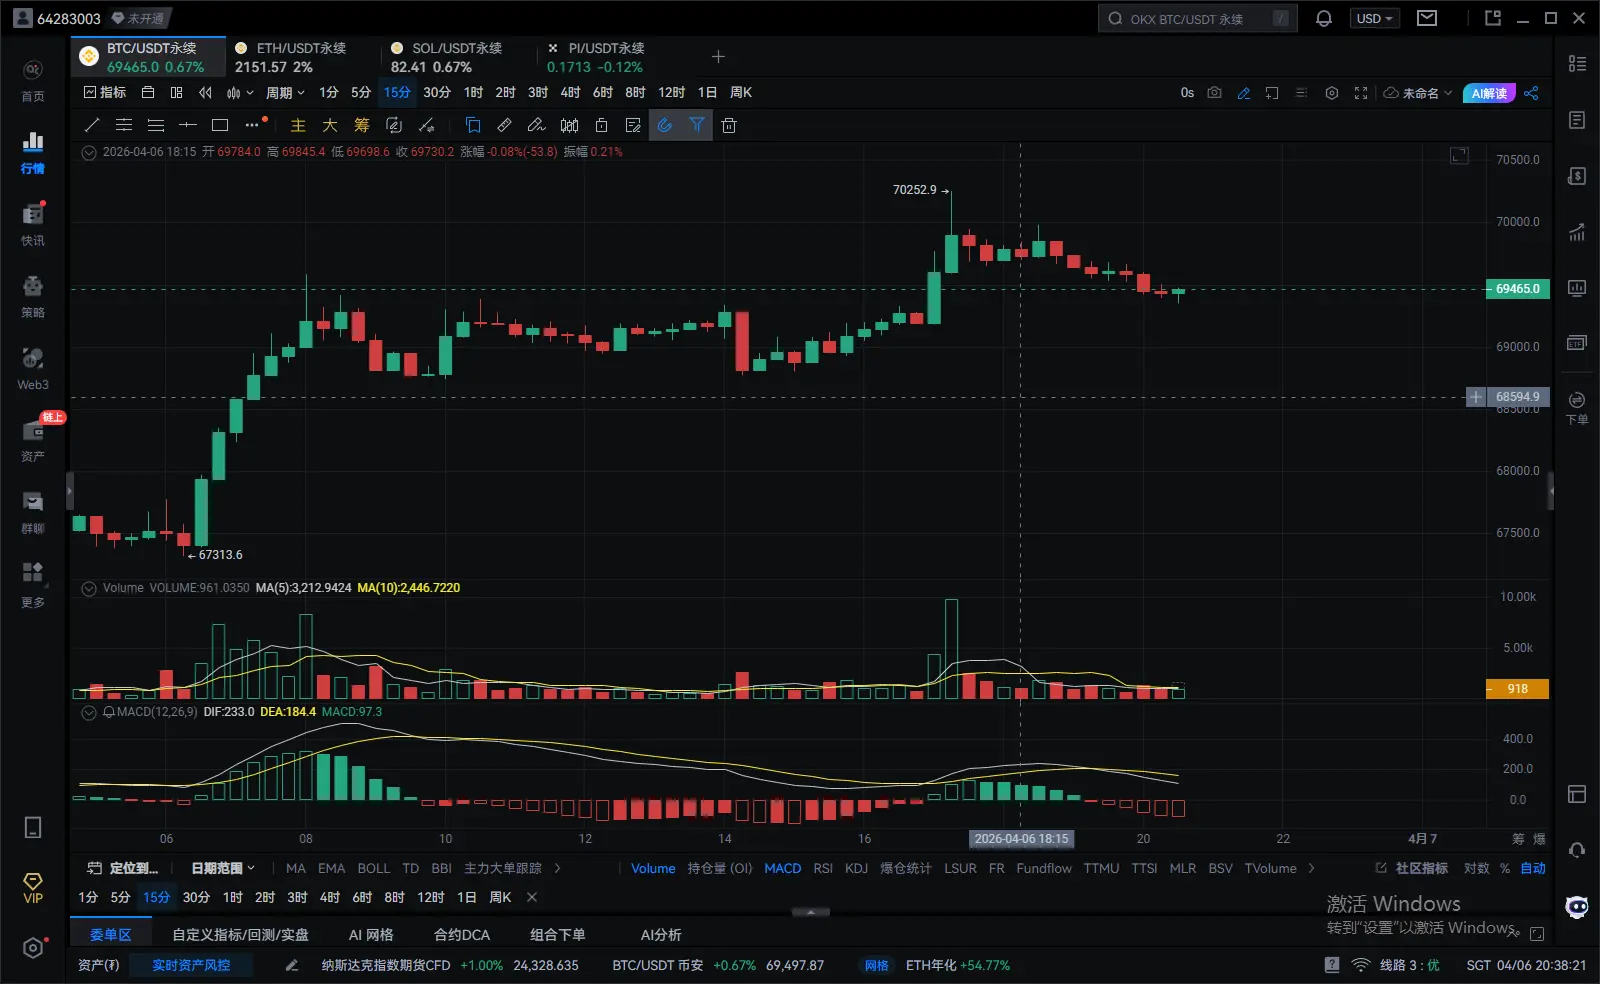This screenshot has width=1600, height=984.
Task: Toggle the RSI indicator
Action: click(823, 868)
